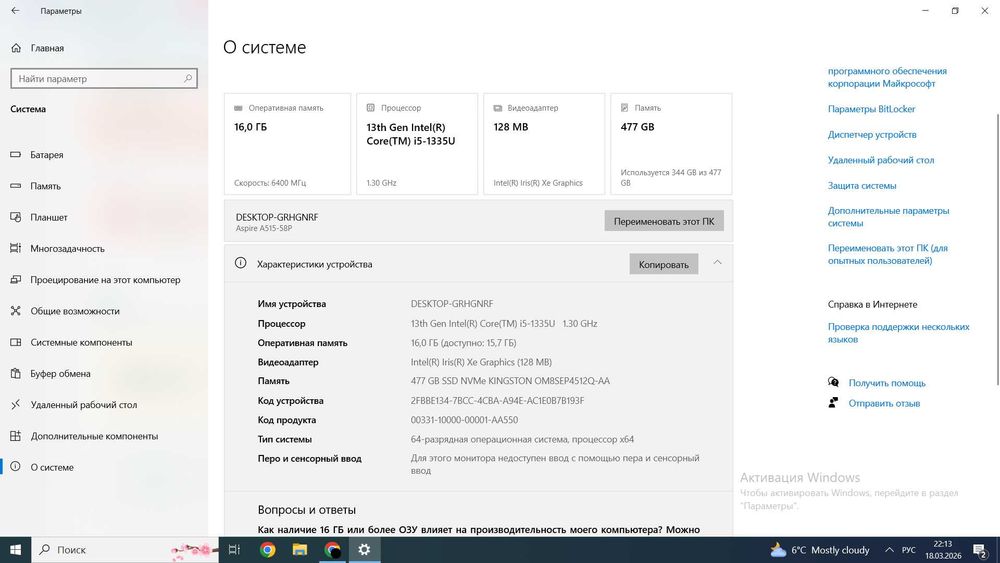Show hidden tray icons chevron
1000x563 pixels.
pyautogui.click(x=889, y=550)
